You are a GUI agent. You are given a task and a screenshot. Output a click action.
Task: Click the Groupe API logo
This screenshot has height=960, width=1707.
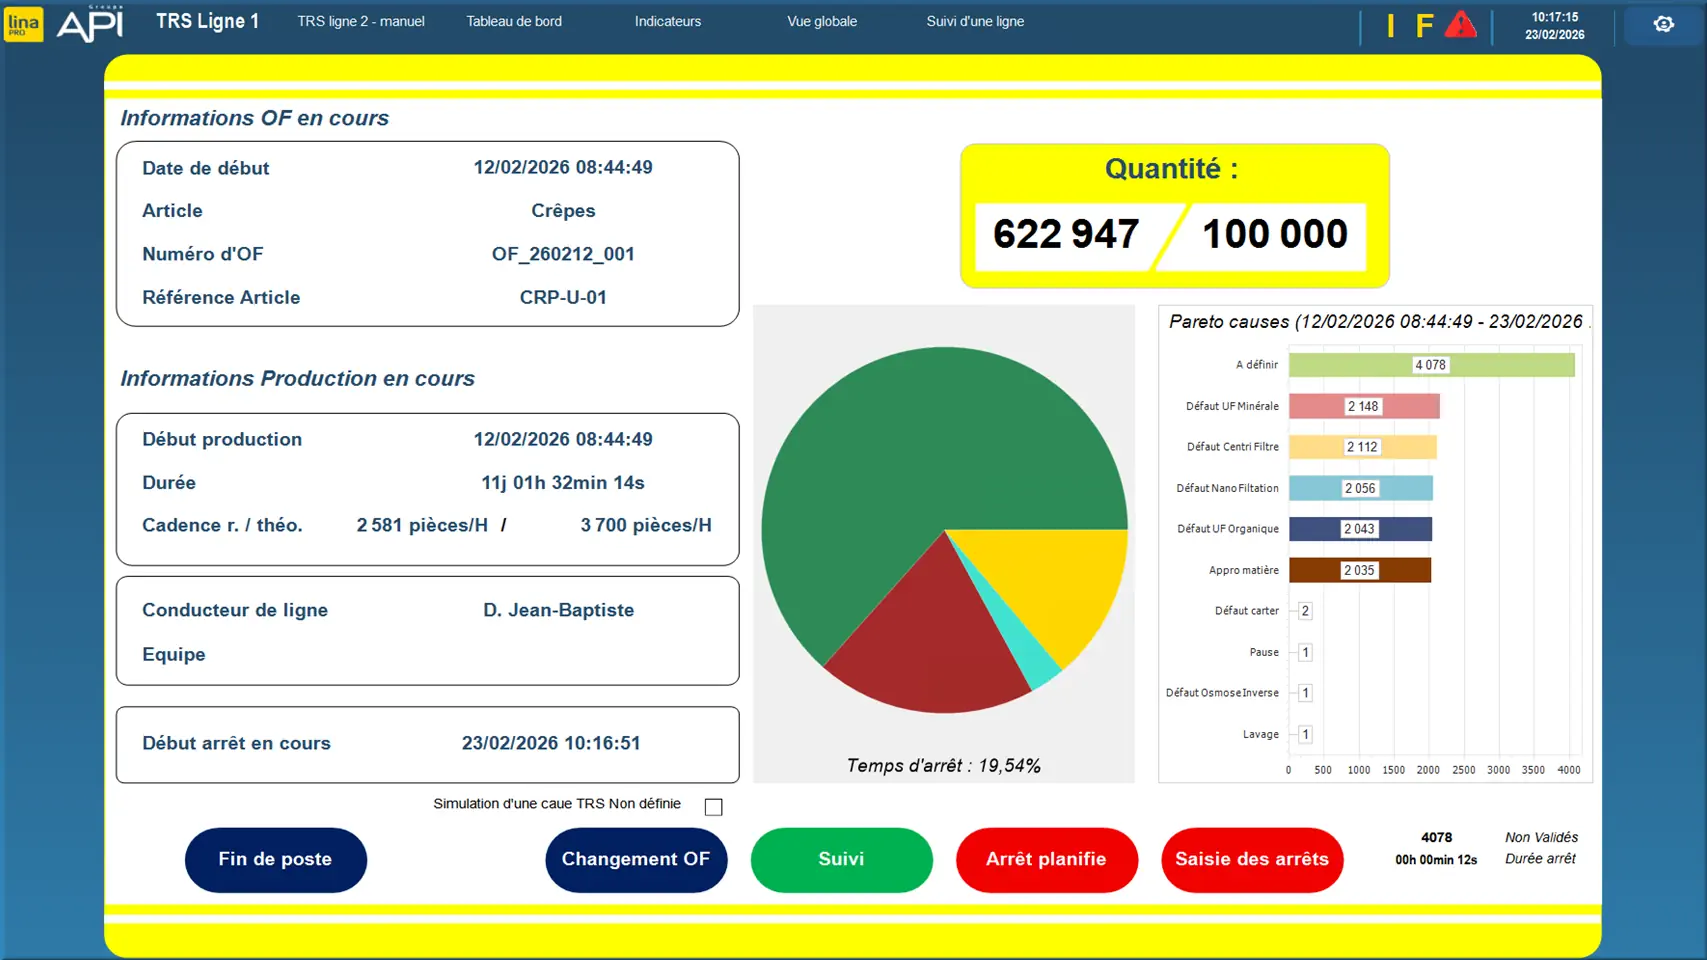[x=90, y=24]
